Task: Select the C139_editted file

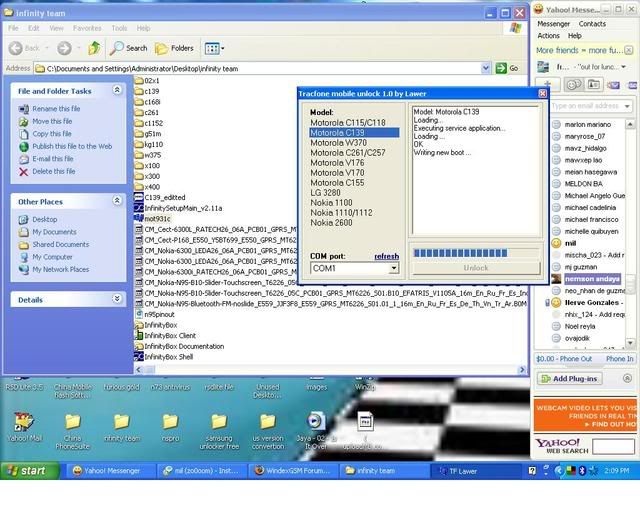Action: (x=160, y=197)
